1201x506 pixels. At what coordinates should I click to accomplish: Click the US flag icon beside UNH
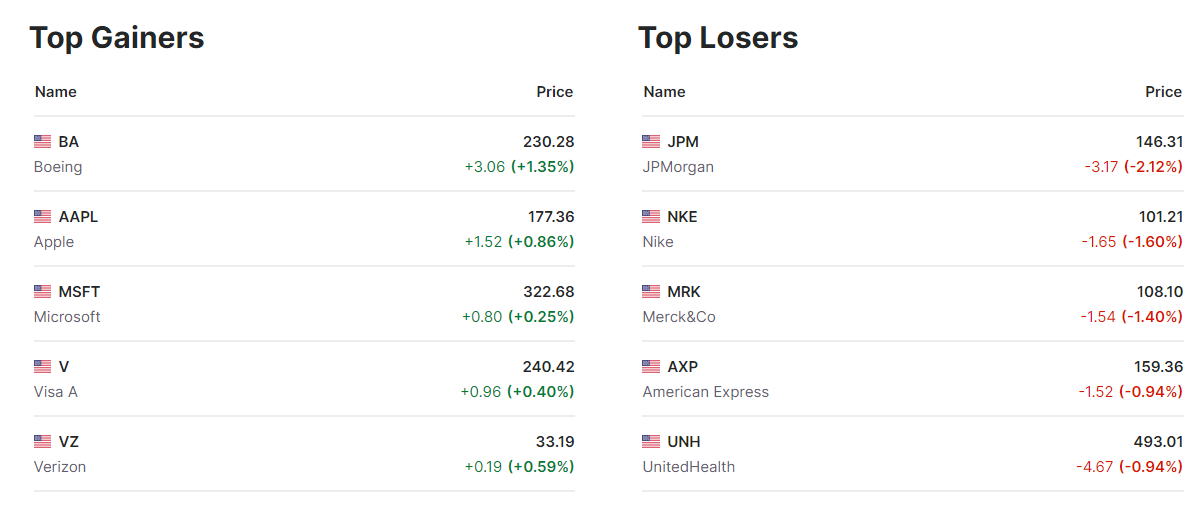[x=651, y=442]
